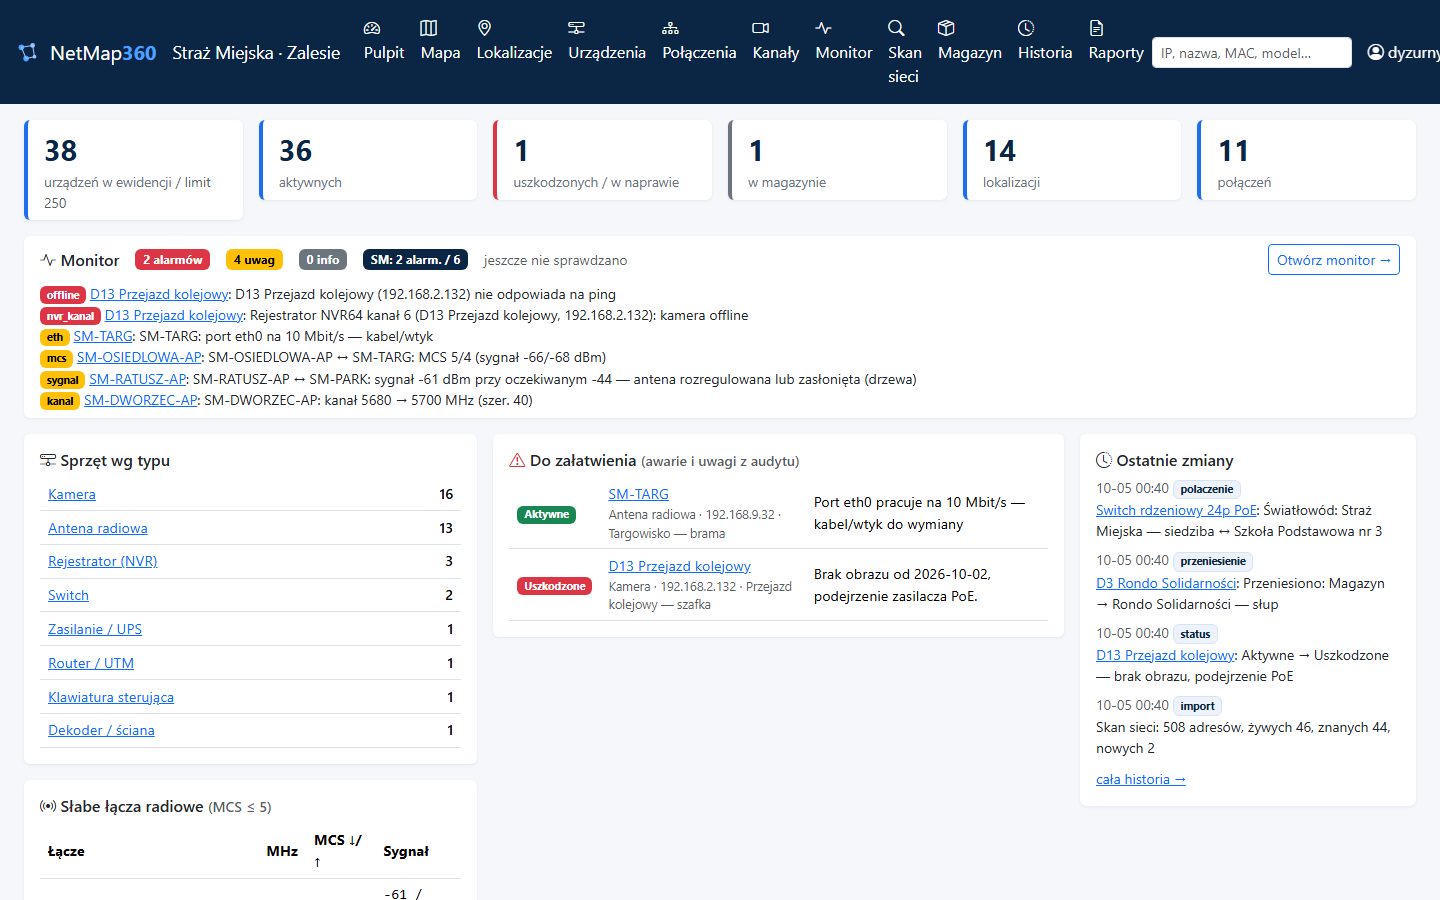Open the Historia clock icon

pos(1026,28)
